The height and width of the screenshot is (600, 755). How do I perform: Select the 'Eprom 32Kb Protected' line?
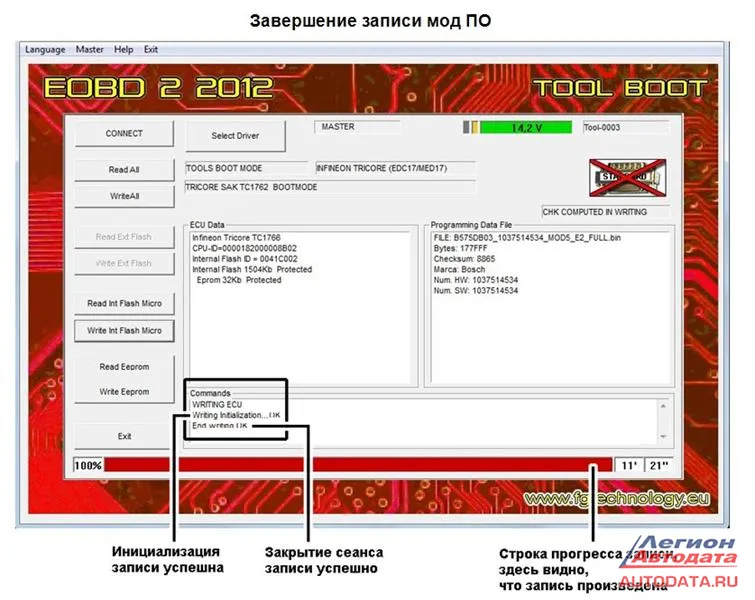click(x=239, y=280)
